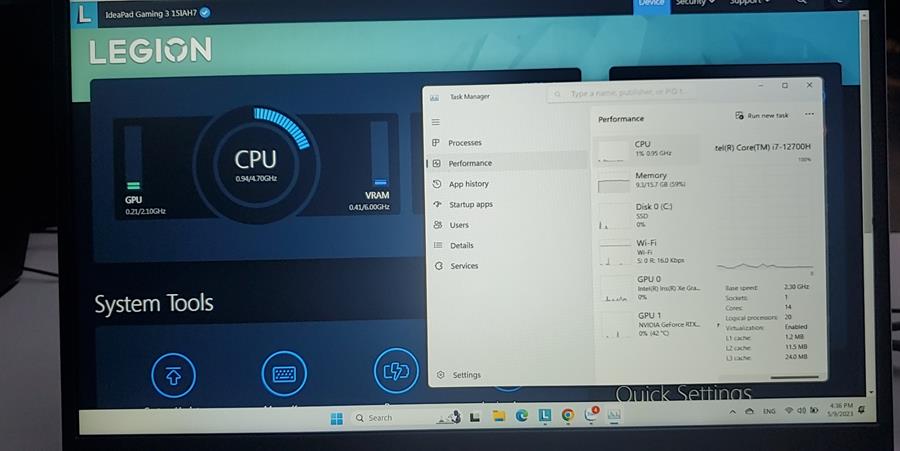Click battery icon in system tray
The image size is (900, 451).
click(x=813, y=410)
